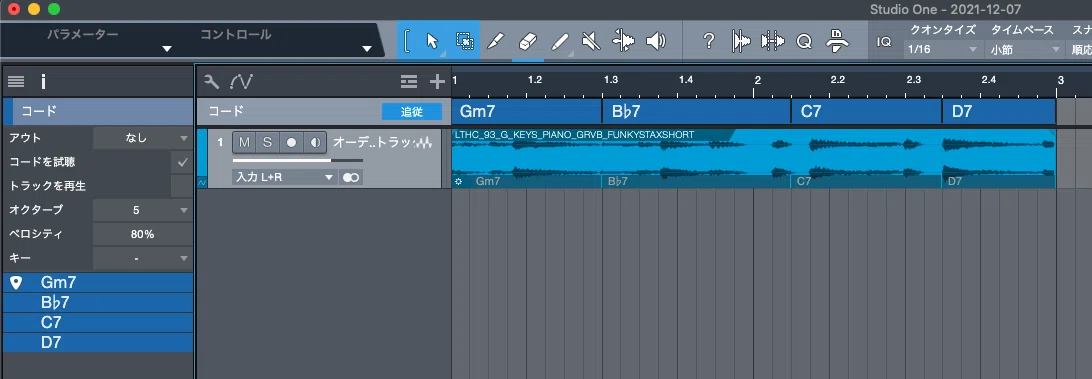The width and height of the screenshot is (1092, 379).
Task: Select C7 in the chord list
Action: [98, 323]
